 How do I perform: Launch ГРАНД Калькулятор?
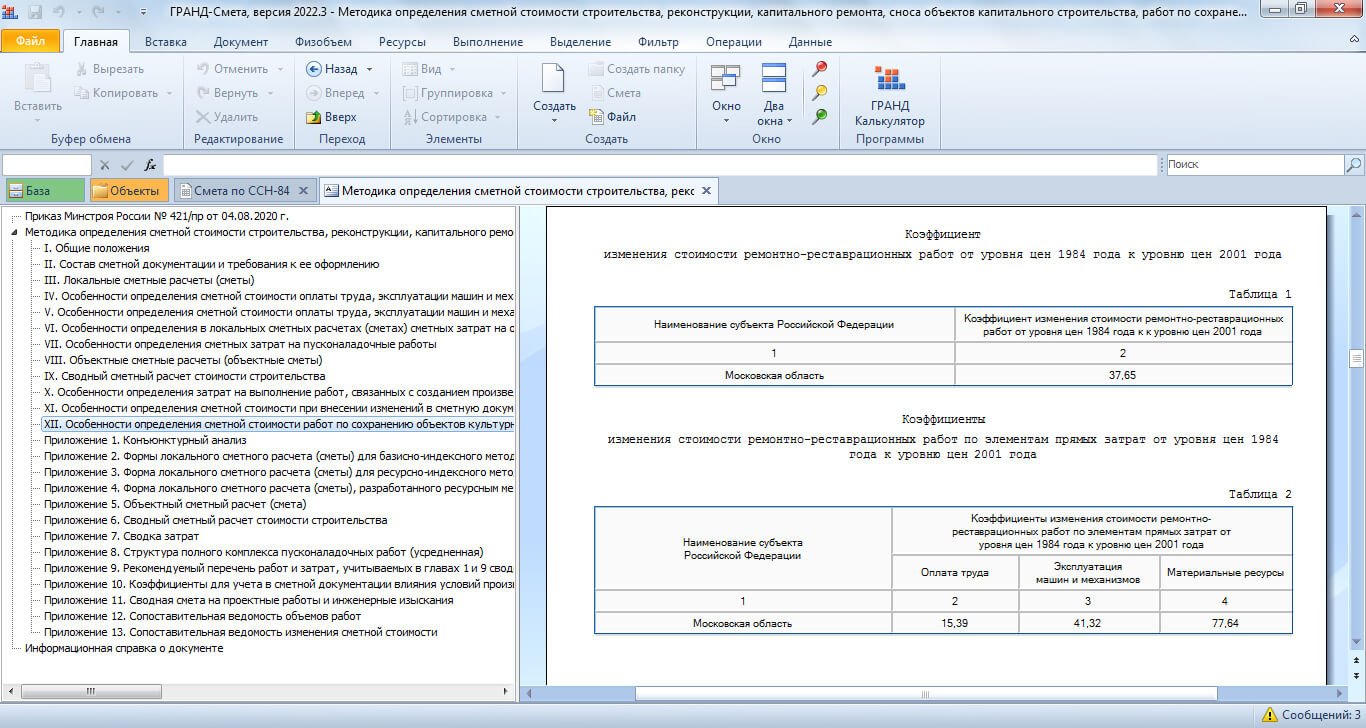pyautogui.click(x=889, y=95)
